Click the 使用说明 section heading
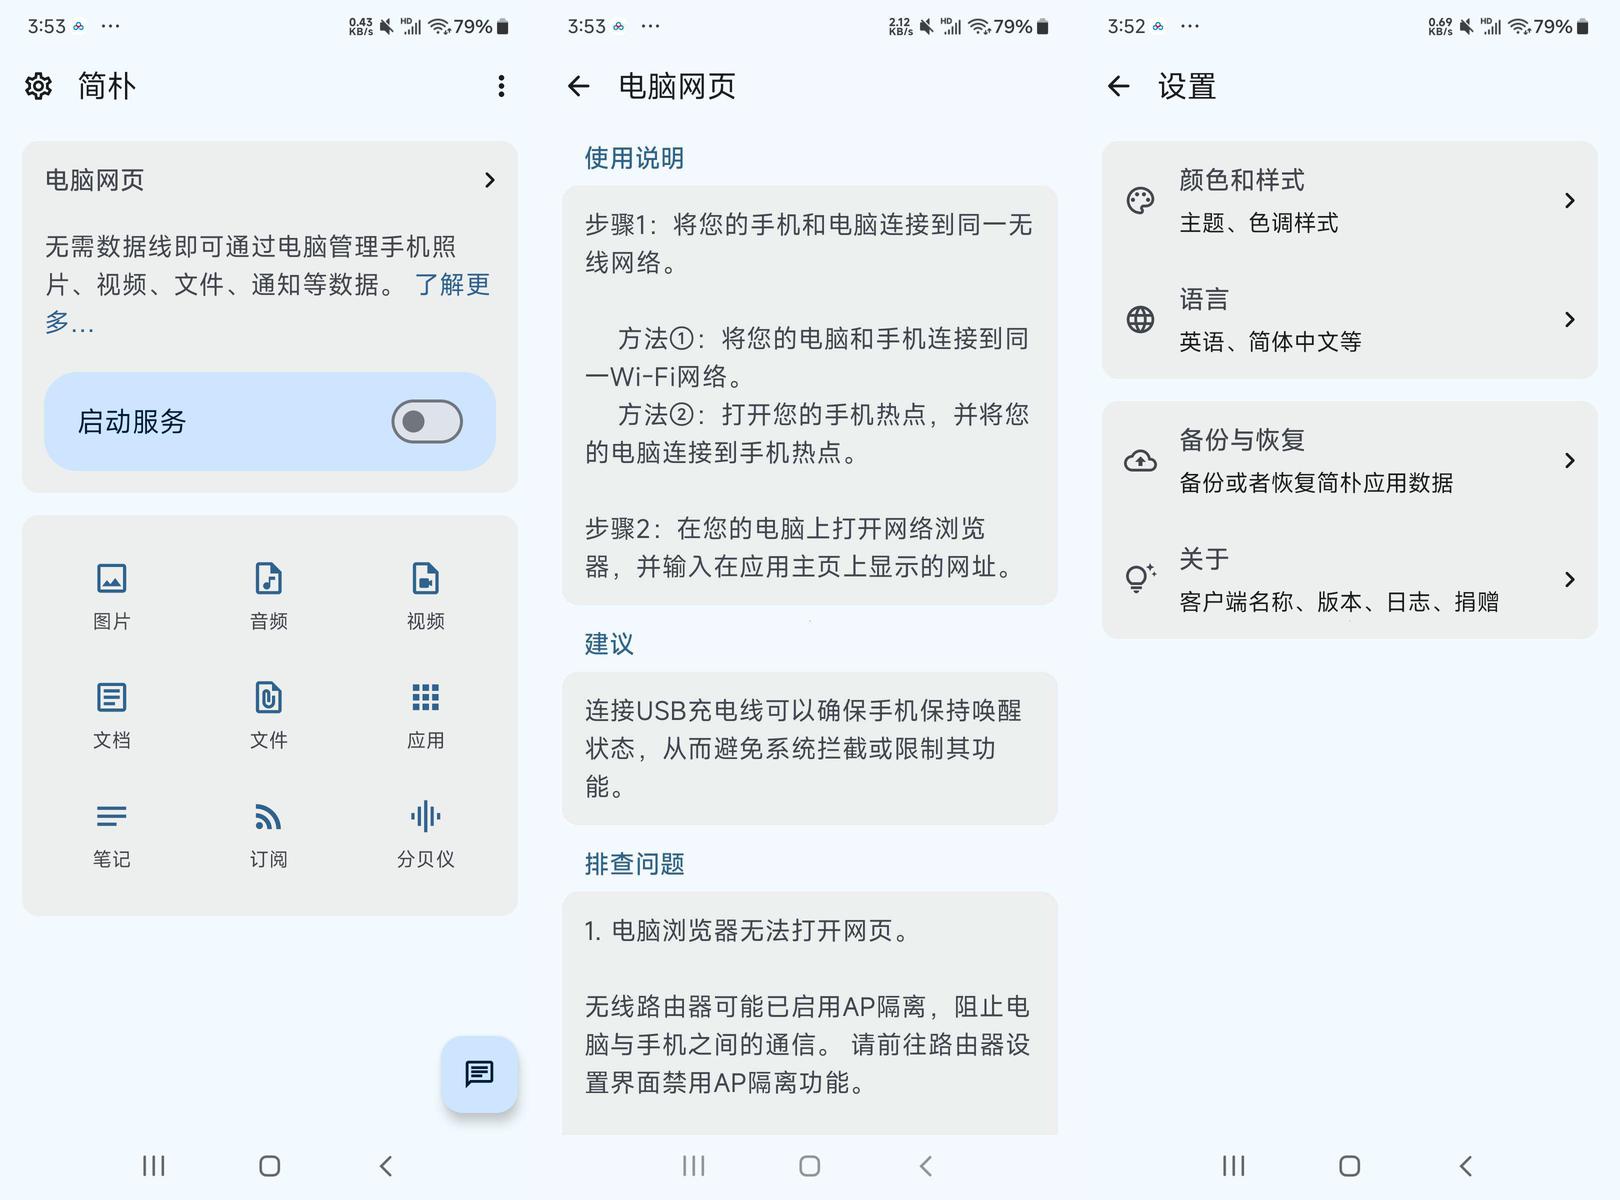 634,158
